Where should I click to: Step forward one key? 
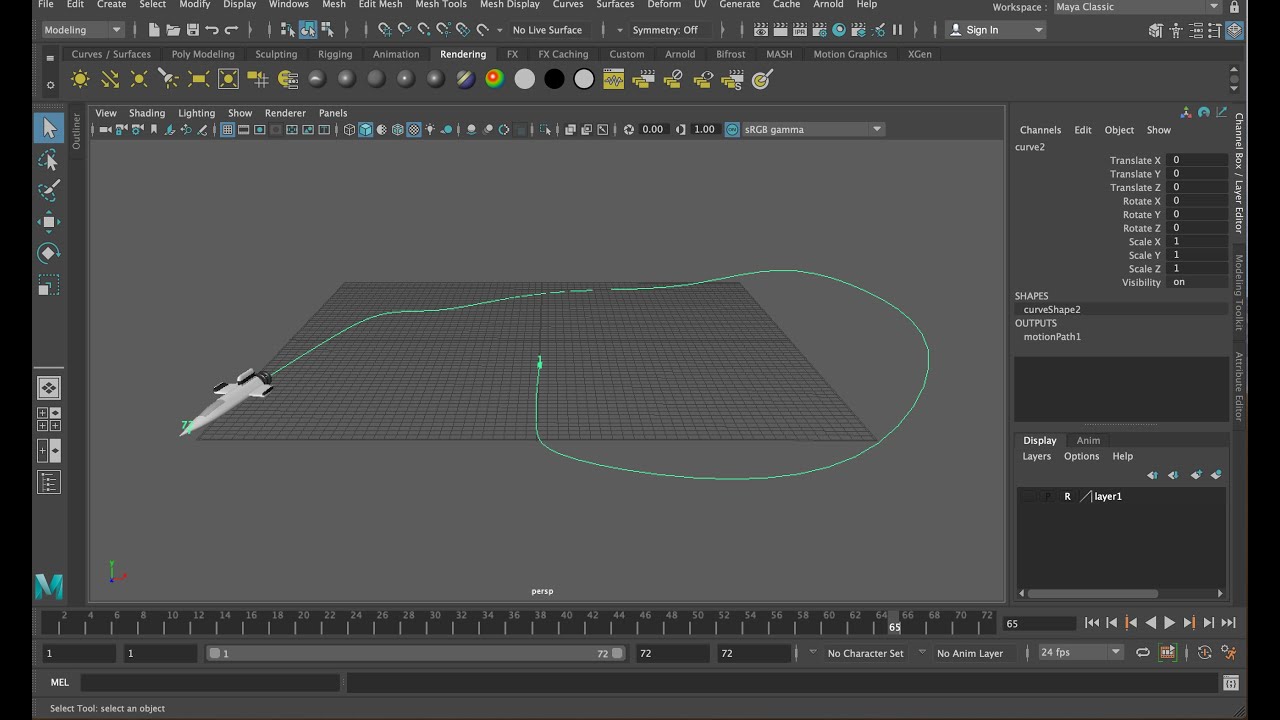(x=1189, y=623)
